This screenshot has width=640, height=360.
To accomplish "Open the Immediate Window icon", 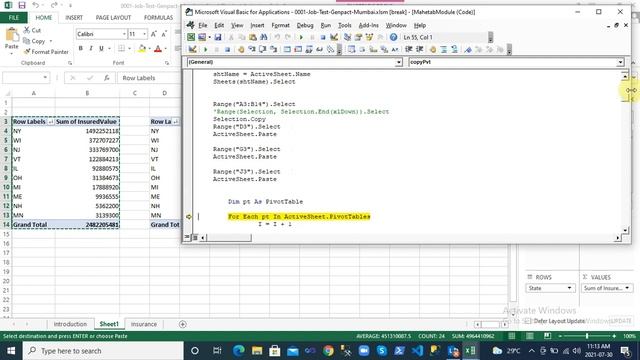I will [298, 49].
